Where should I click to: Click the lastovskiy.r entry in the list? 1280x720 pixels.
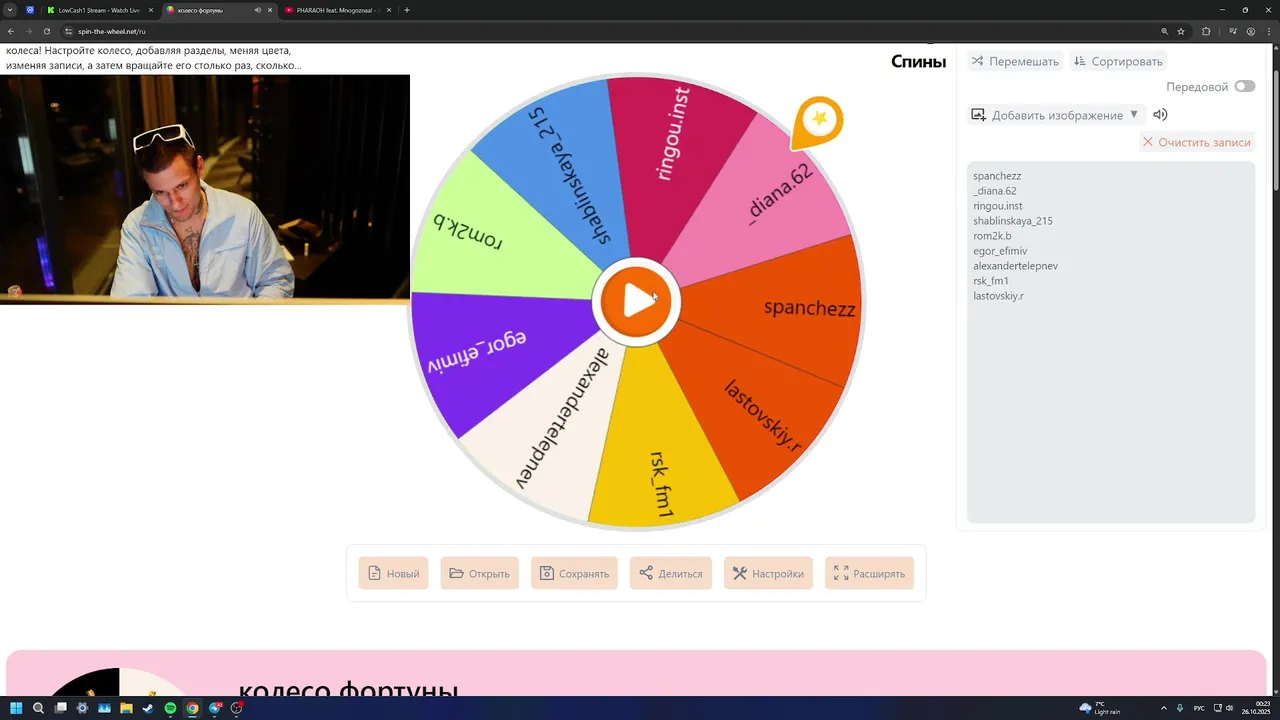coord(998,296)
